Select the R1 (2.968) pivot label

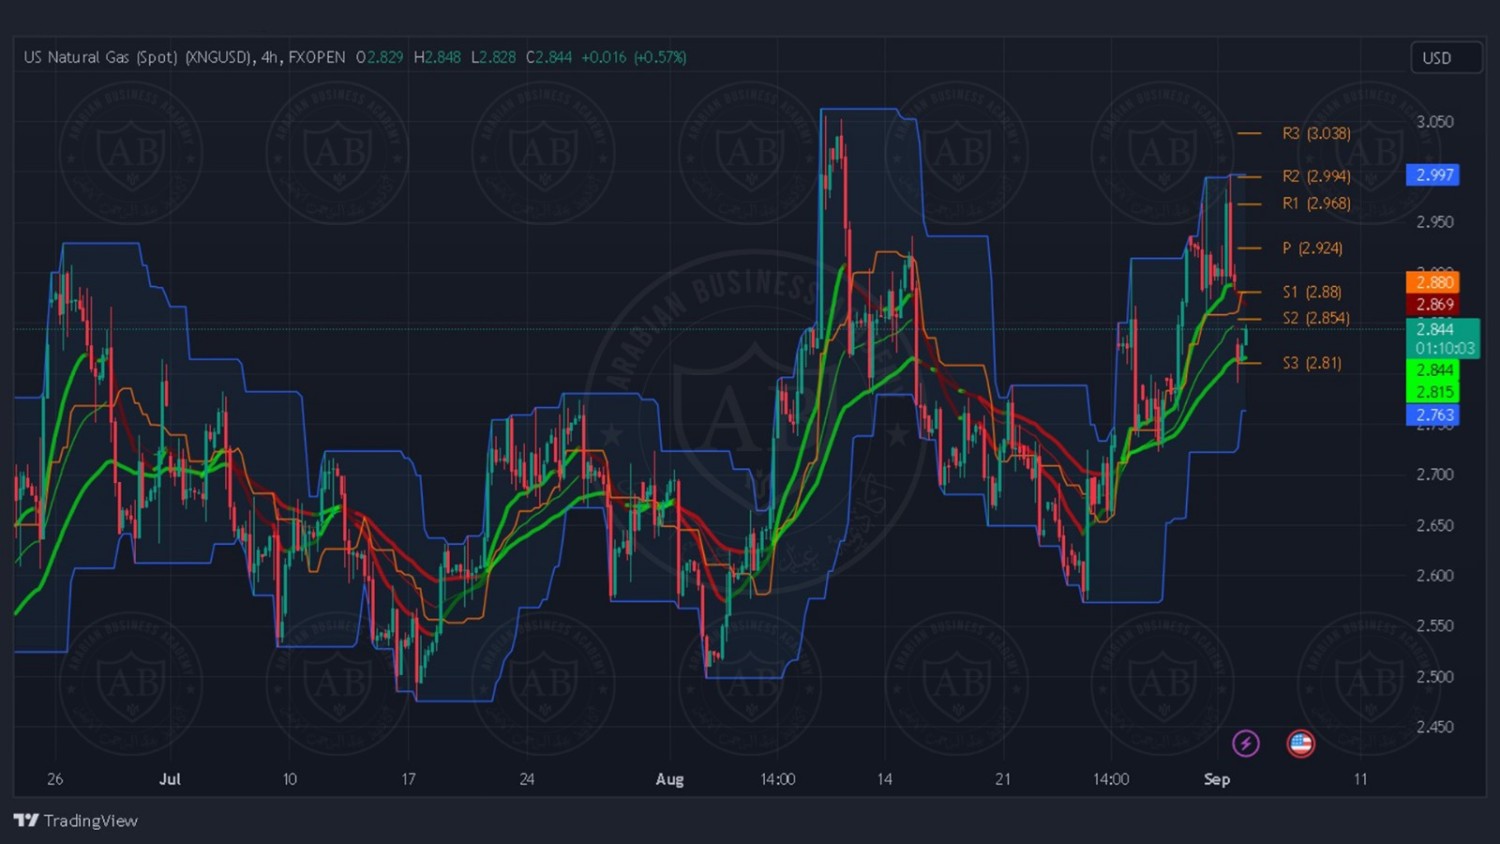point(1316,203)
